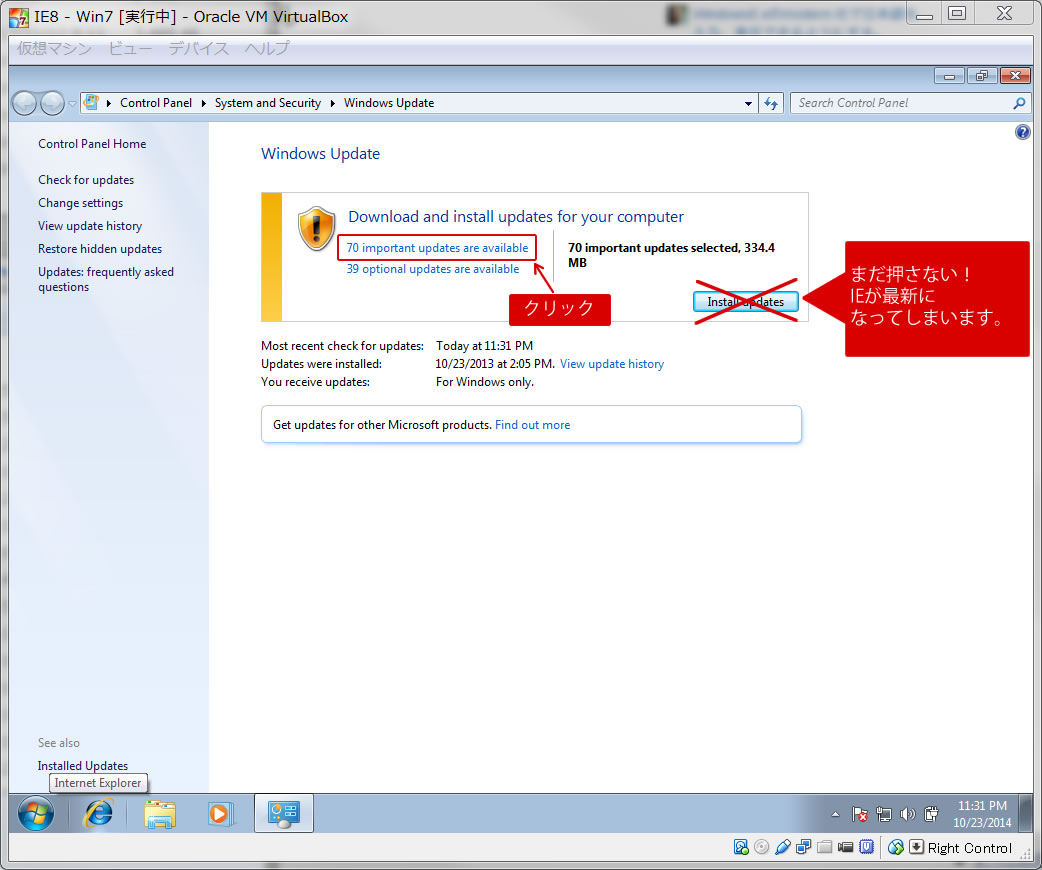Click the Back navigation arrow
The image size is (1042, 870).
pos(25,103)
